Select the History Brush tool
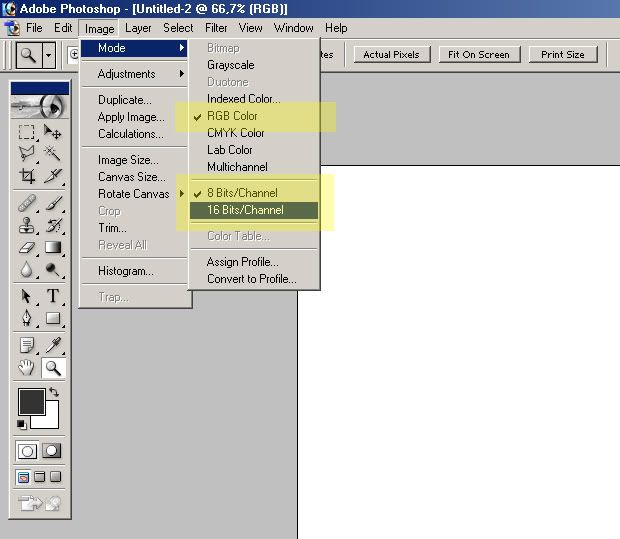 pyautogui.click(x=52, y=225)
